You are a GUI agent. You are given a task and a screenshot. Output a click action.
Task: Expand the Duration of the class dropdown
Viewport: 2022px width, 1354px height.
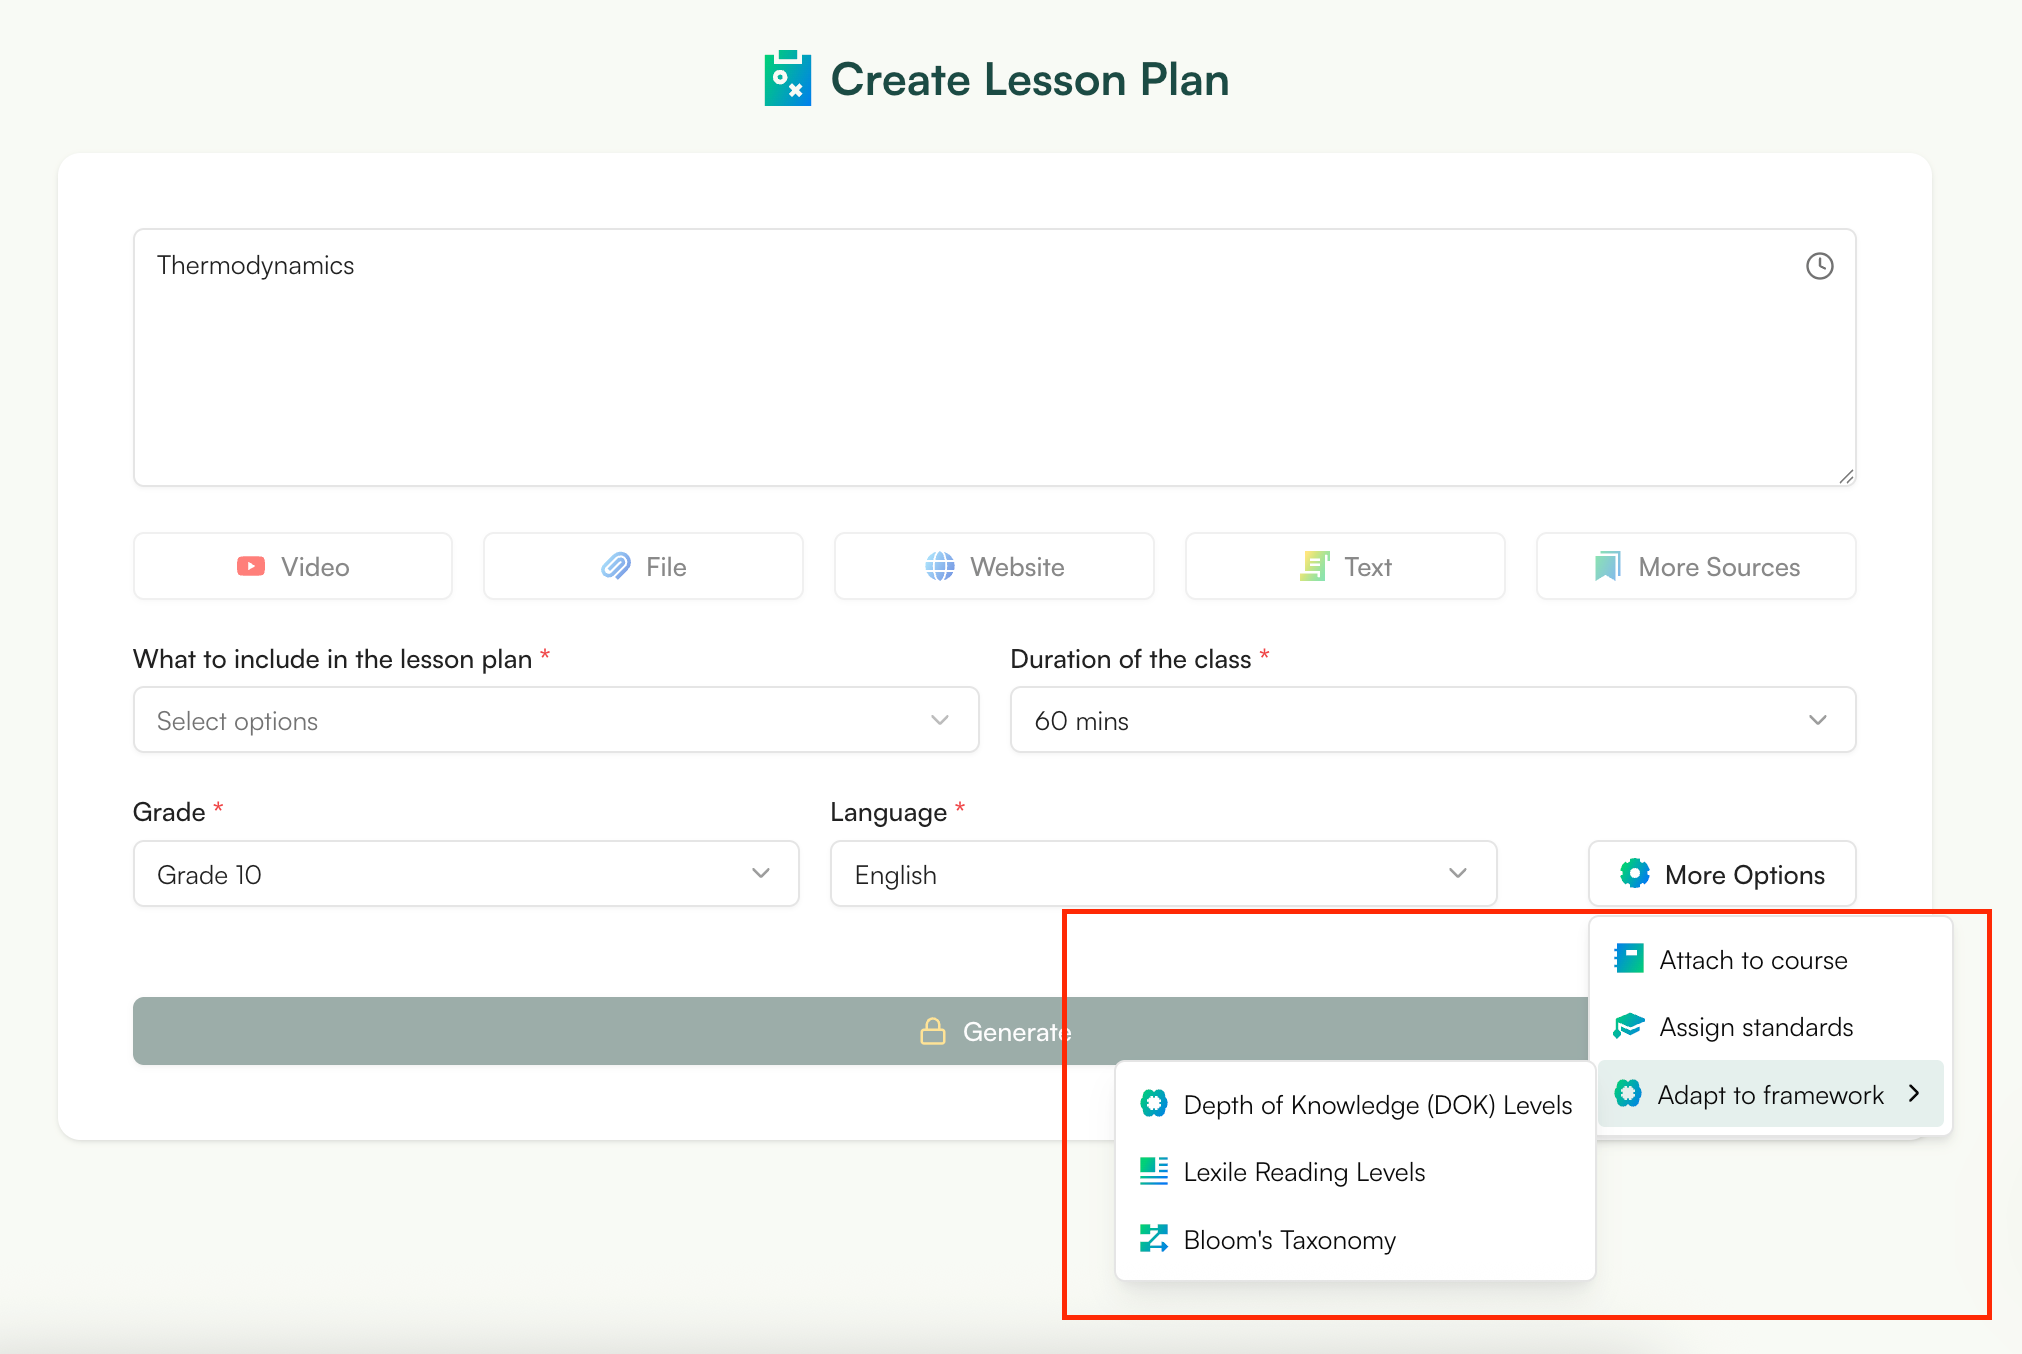(1432, 719)
